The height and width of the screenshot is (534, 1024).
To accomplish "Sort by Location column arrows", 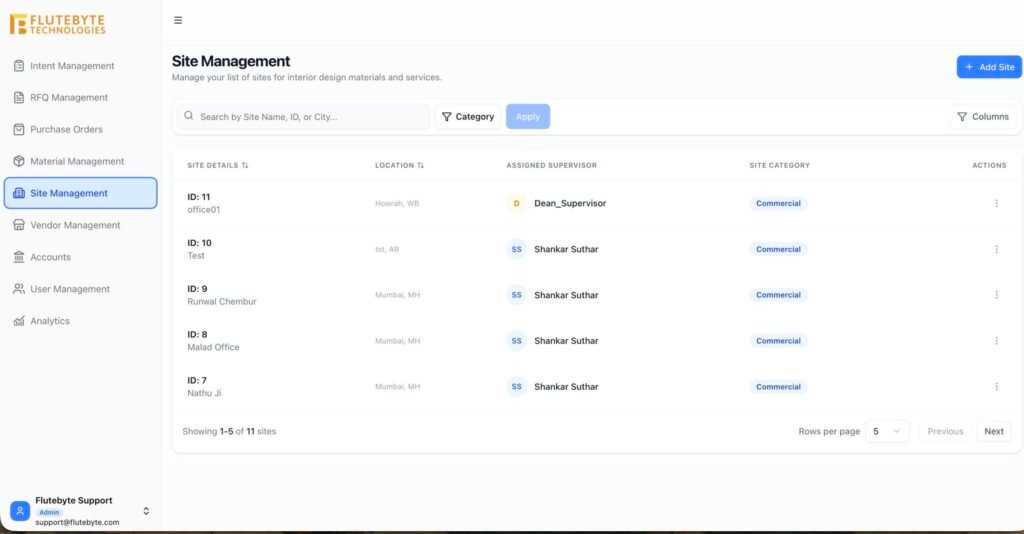I will pos(421,165).
